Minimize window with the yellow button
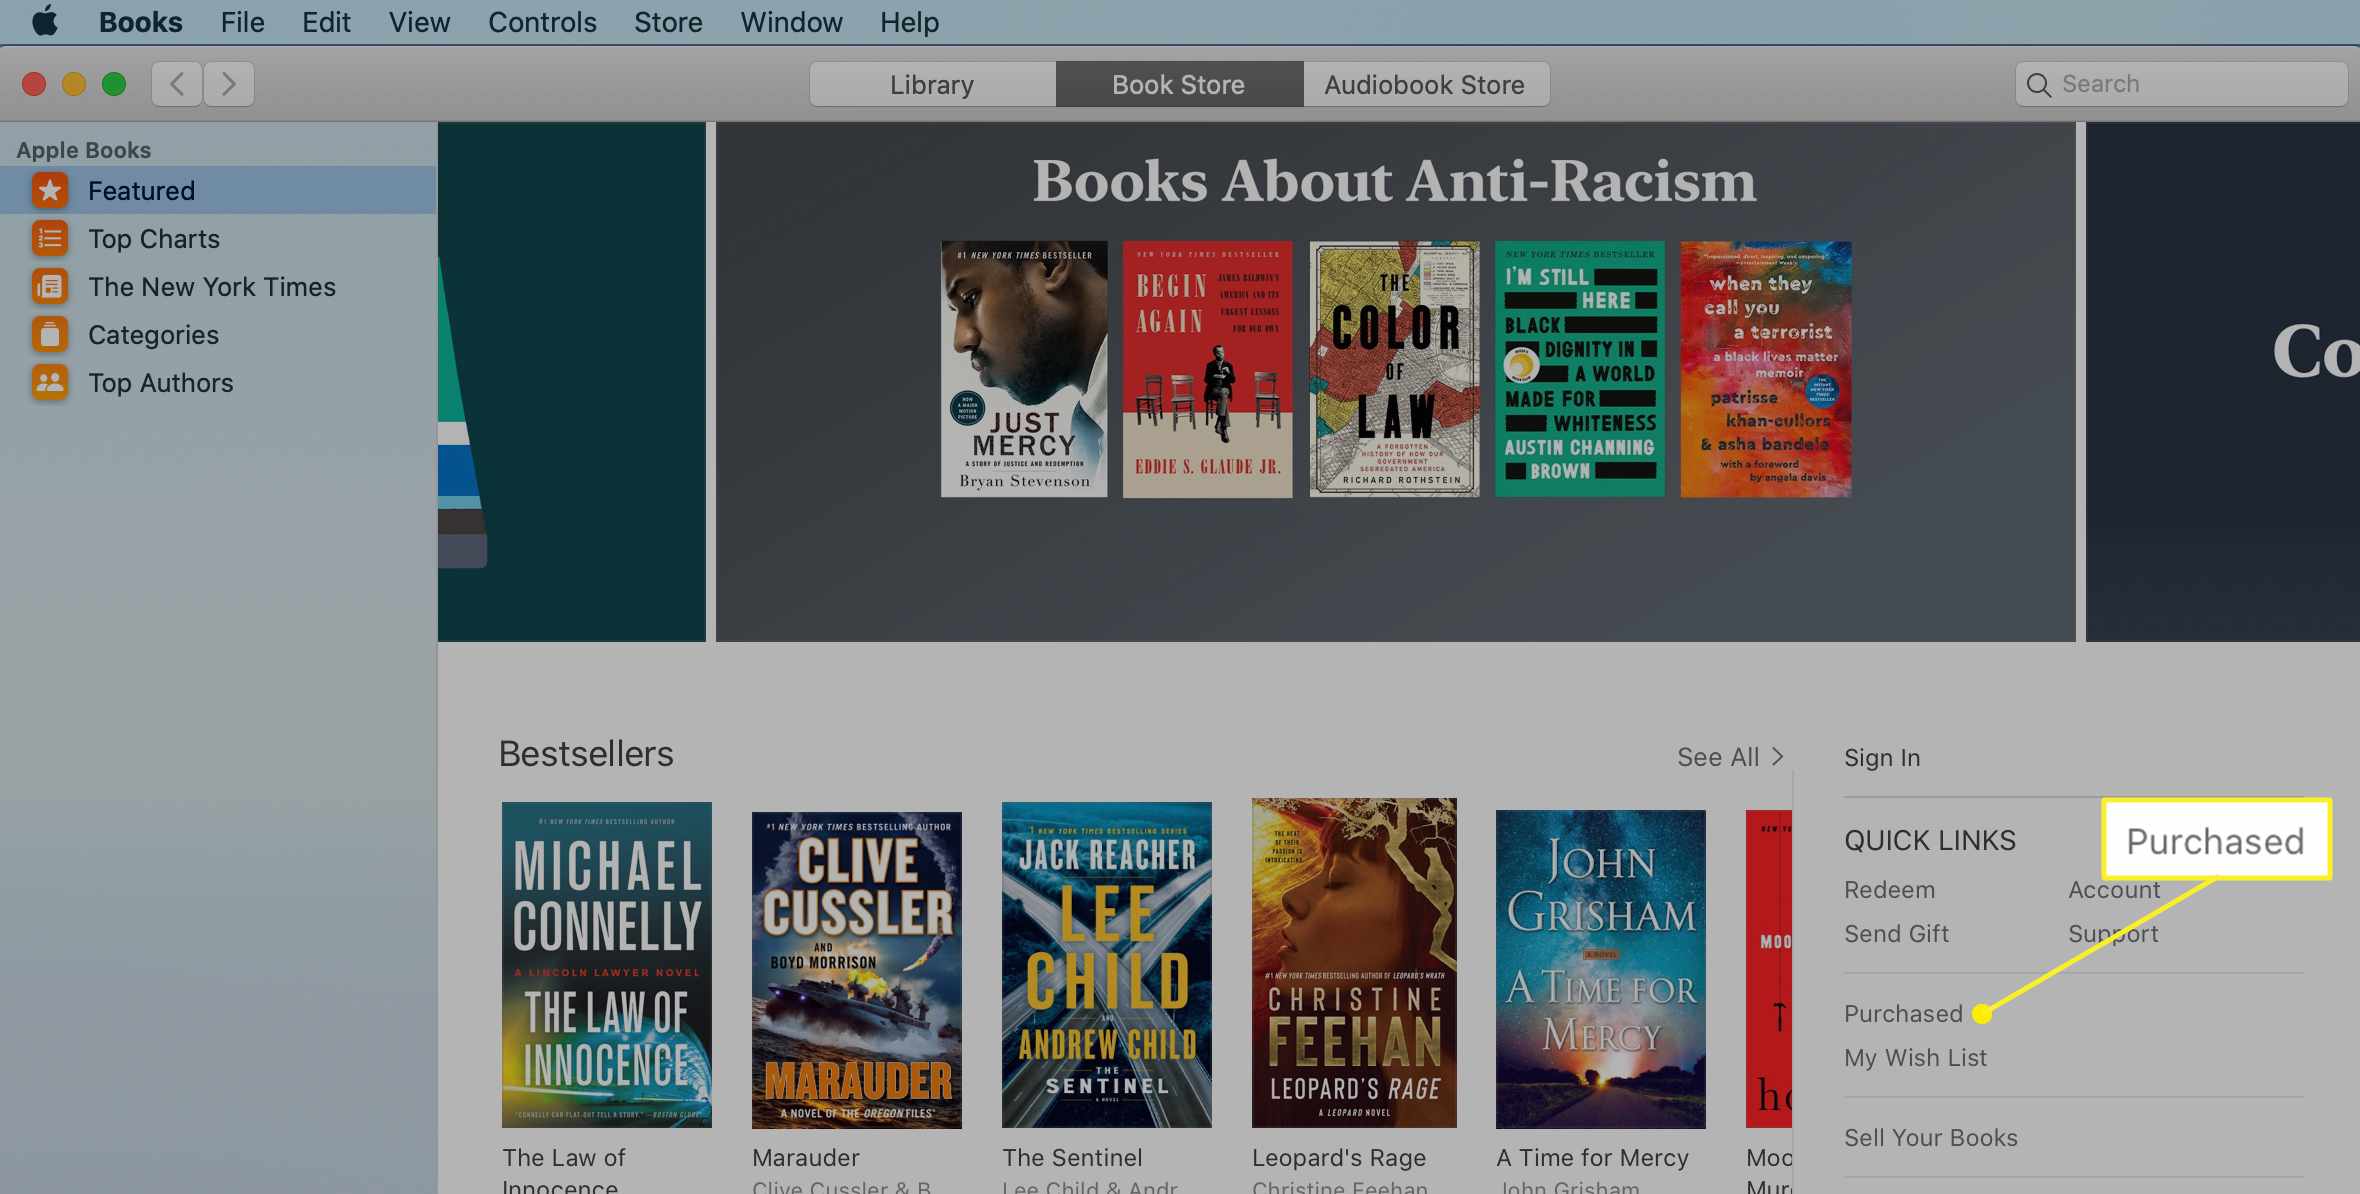The width and height of the screenshot is (2360, 1194). click(x=74, y=84)
